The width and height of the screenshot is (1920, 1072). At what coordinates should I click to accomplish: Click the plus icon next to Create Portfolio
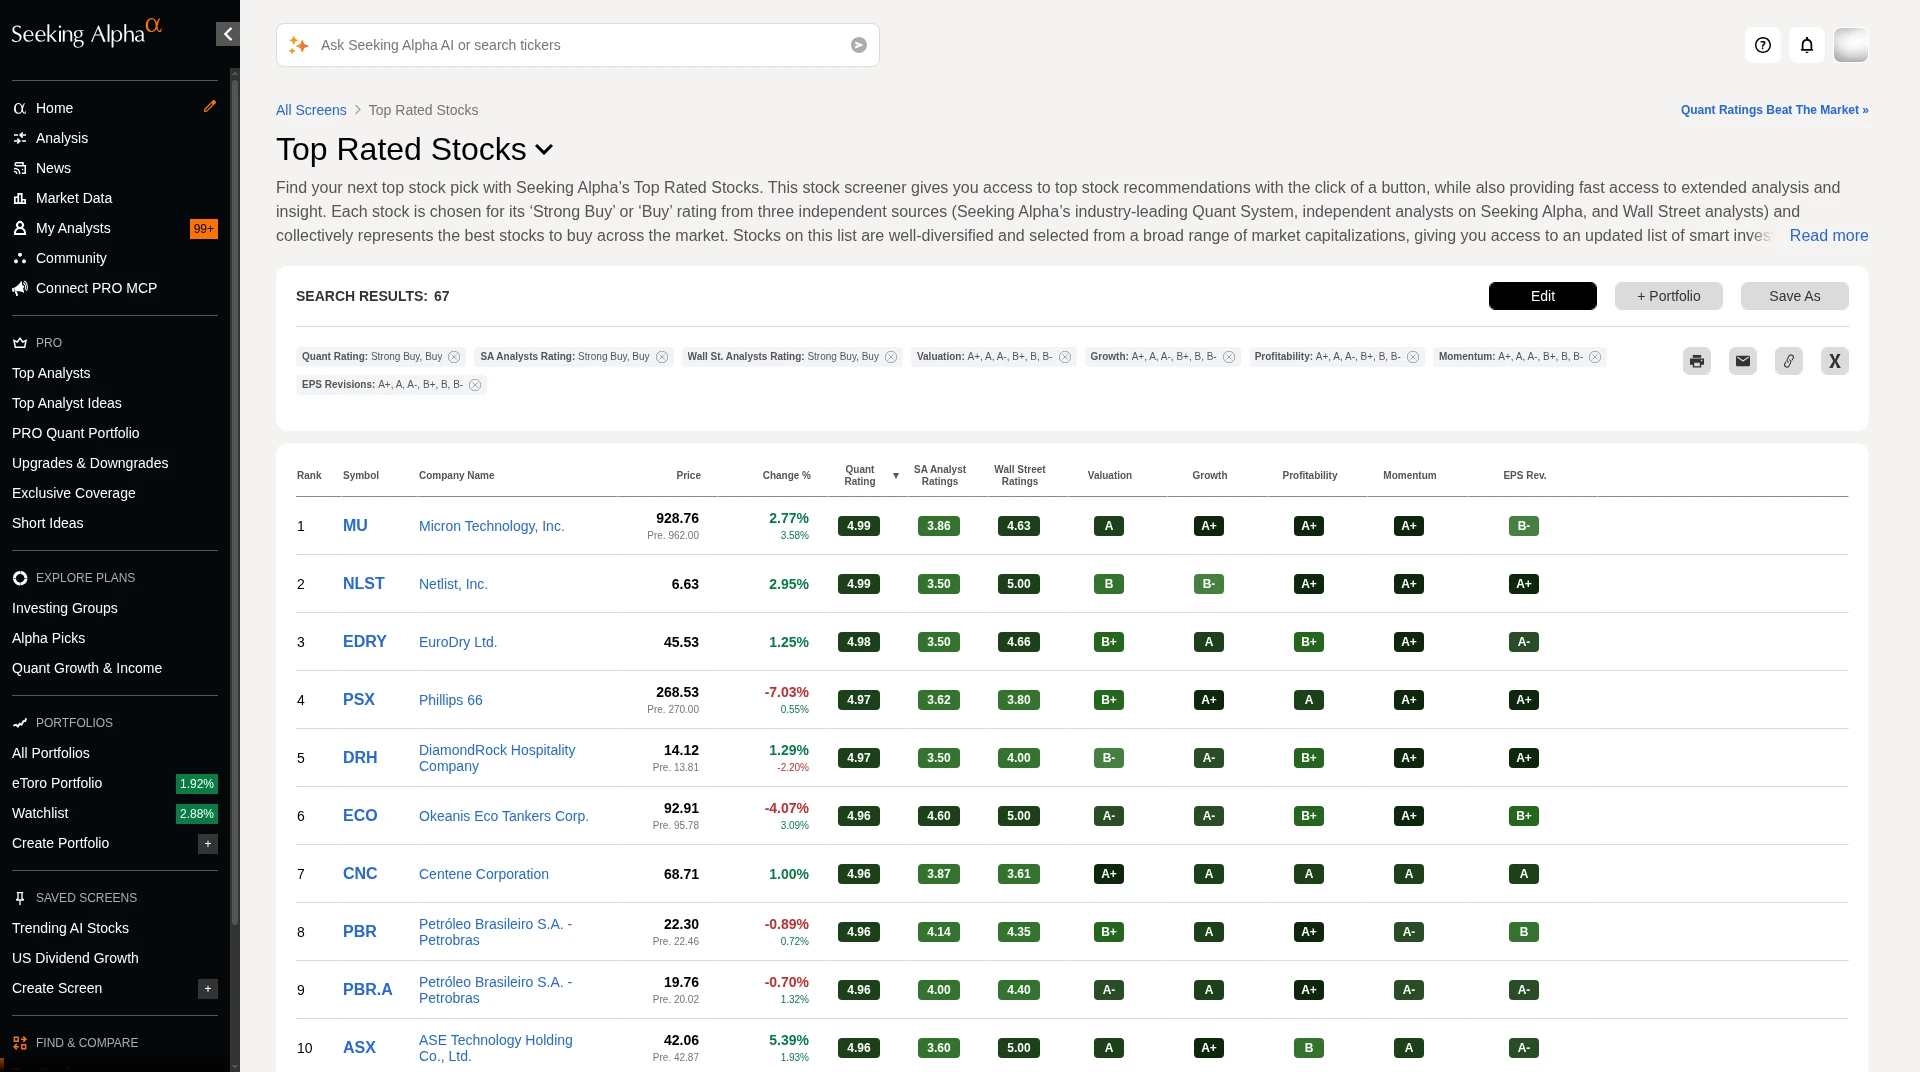click(x=208, y=844)
